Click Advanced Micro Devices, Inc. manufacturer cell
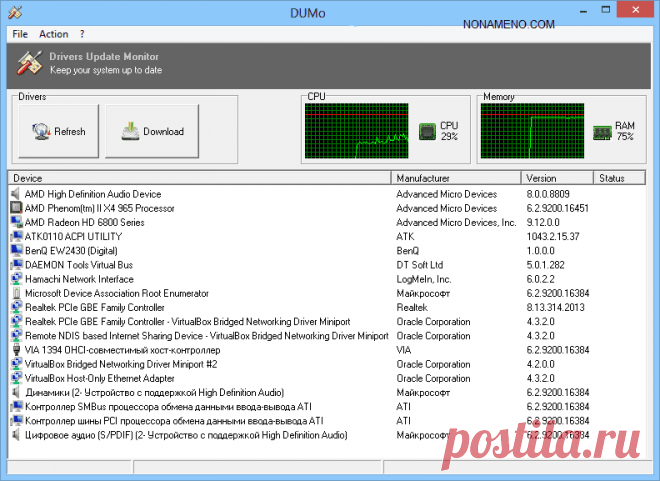Screen dimensions: 660x481 [456, 222]
